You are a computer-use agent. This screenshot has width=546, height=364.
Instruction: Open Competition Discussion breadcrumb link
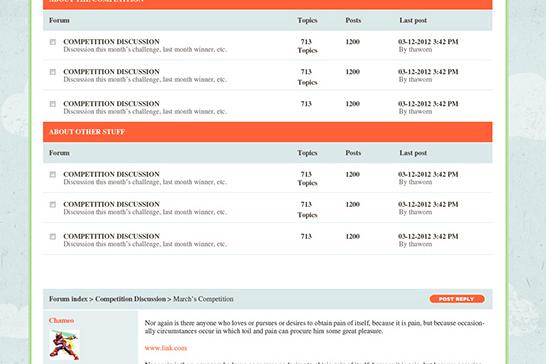[x=131, y=299]
